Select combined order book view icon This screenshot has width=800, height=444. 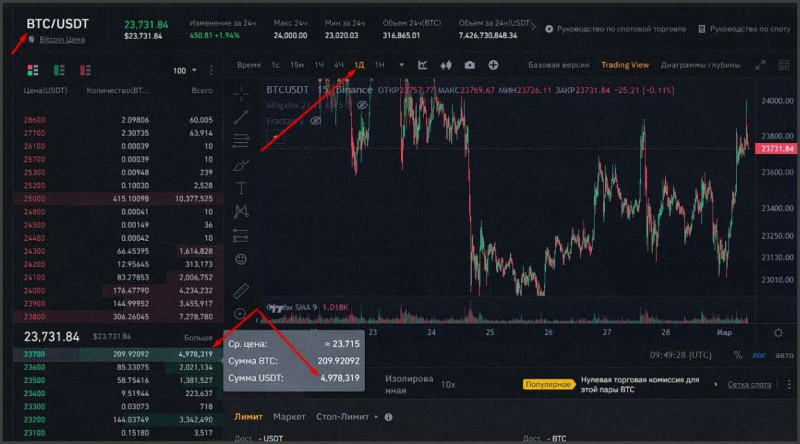(x=33, y=70)
